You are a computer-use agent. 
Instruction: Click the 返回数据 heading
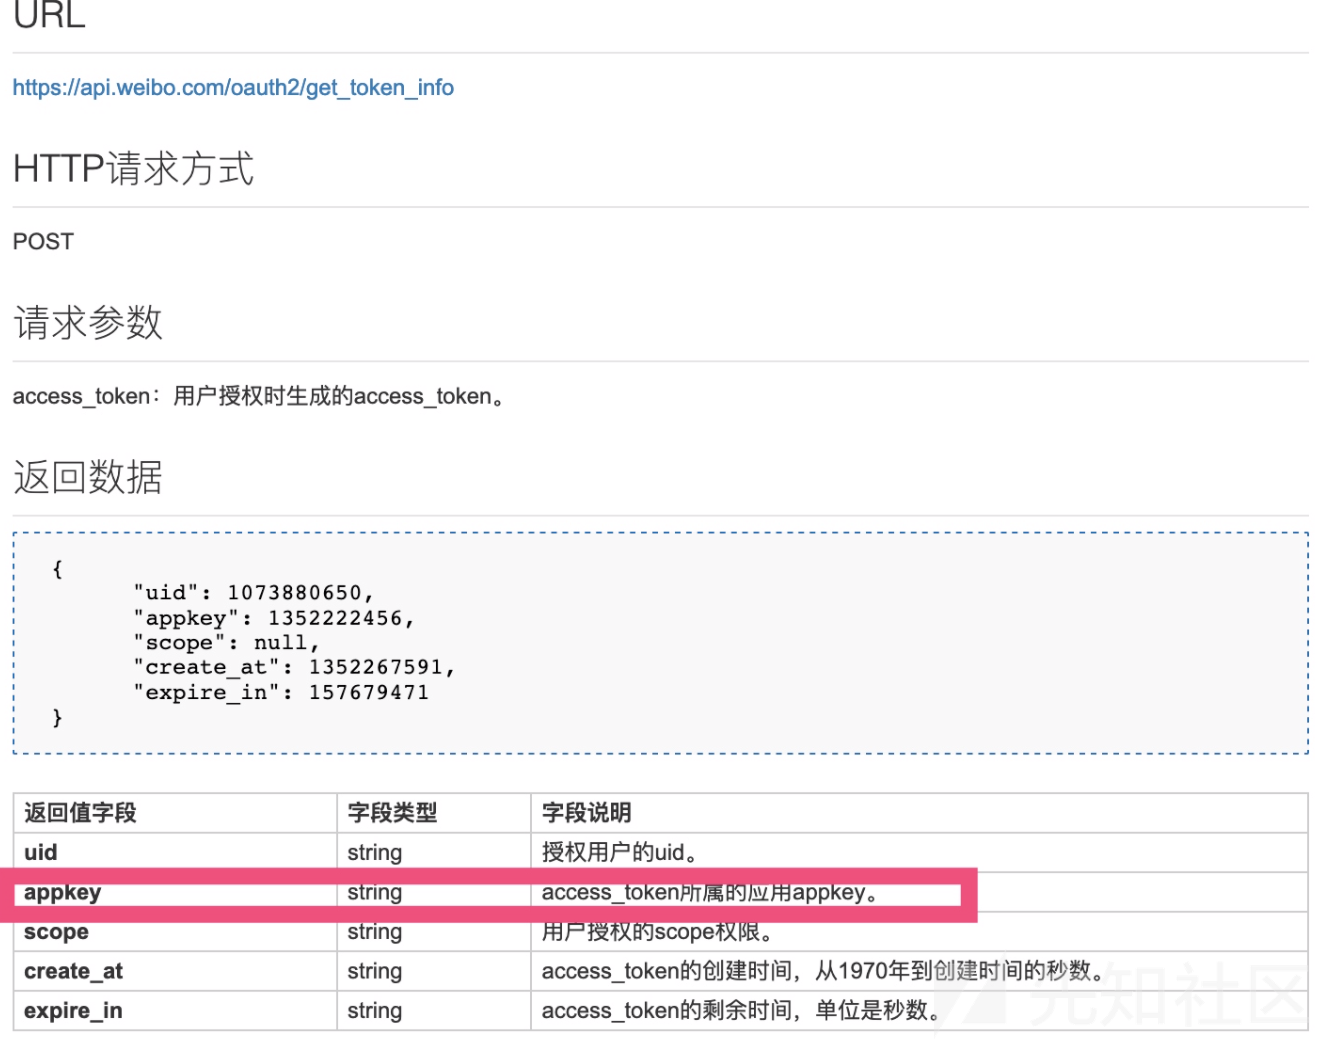pos(88,477)
